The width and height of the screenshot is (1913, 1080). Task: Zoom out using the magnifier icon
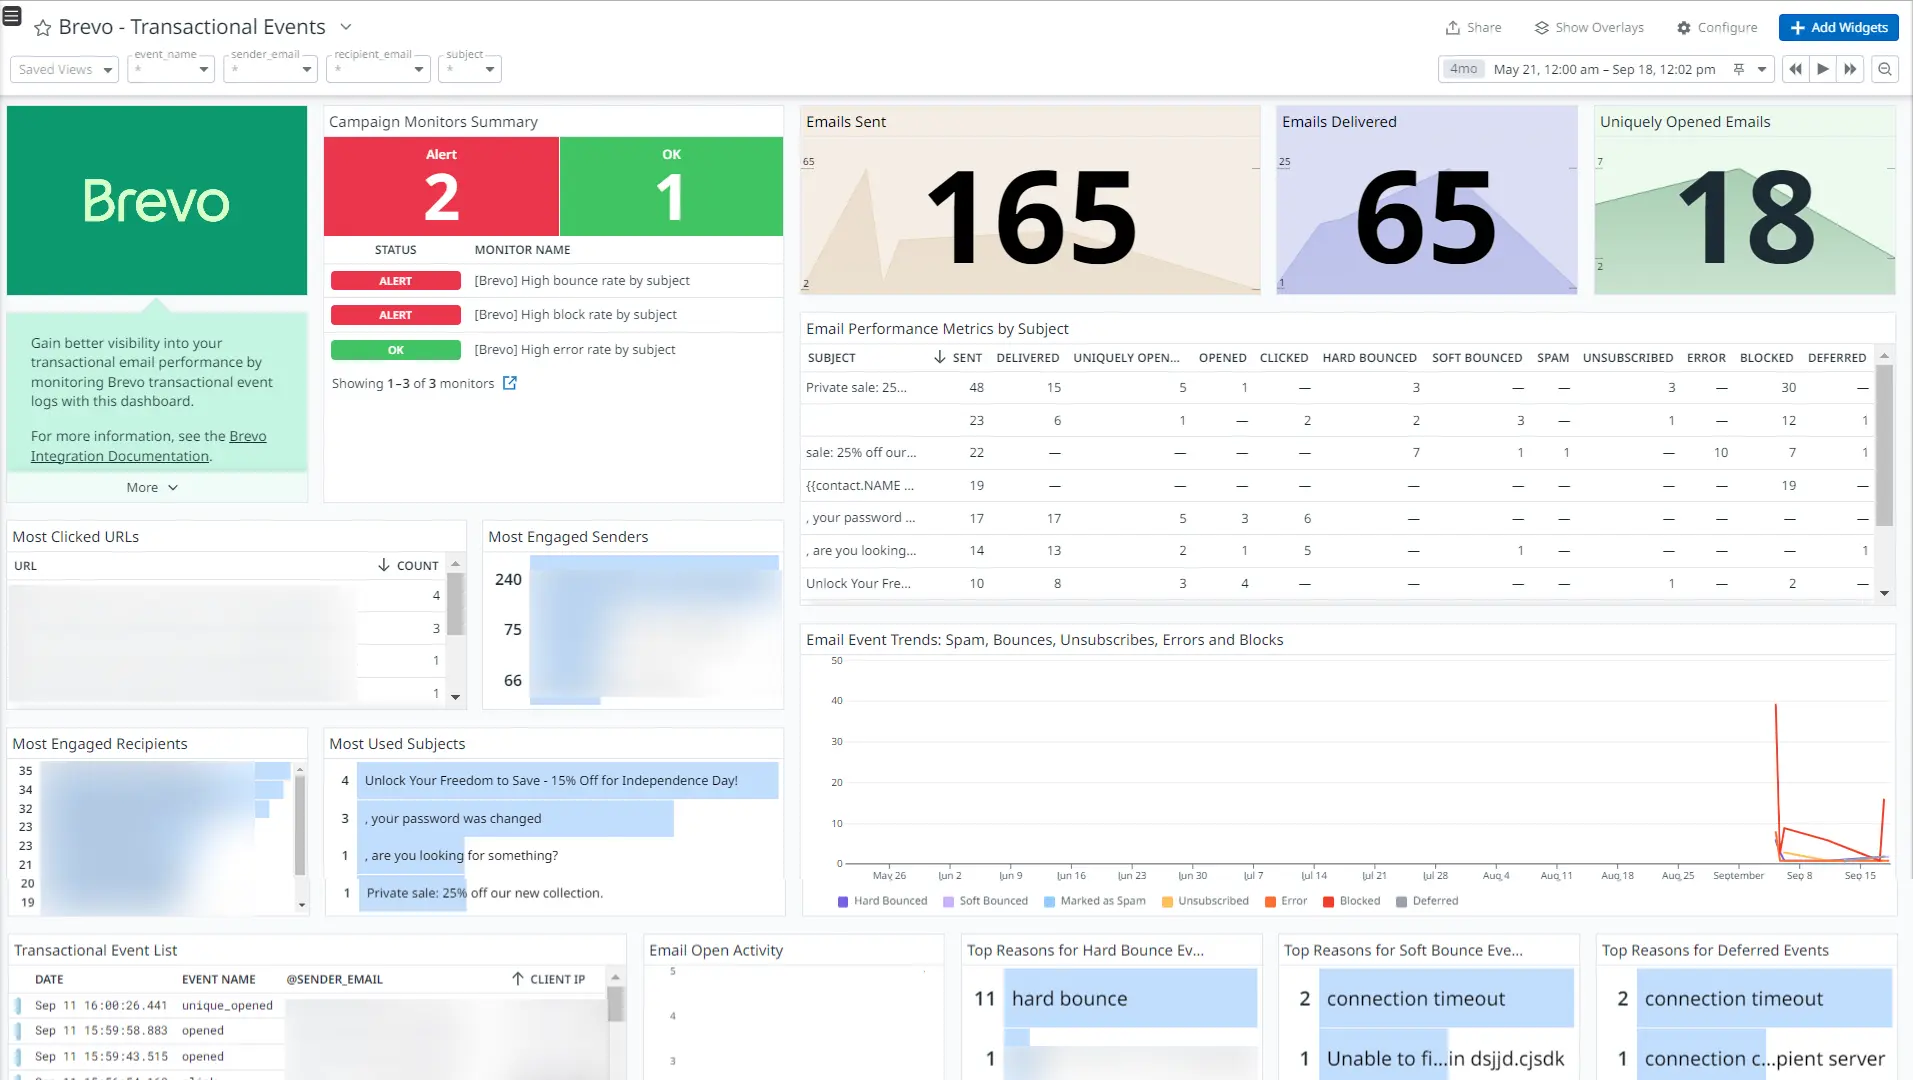[1885, 69]
